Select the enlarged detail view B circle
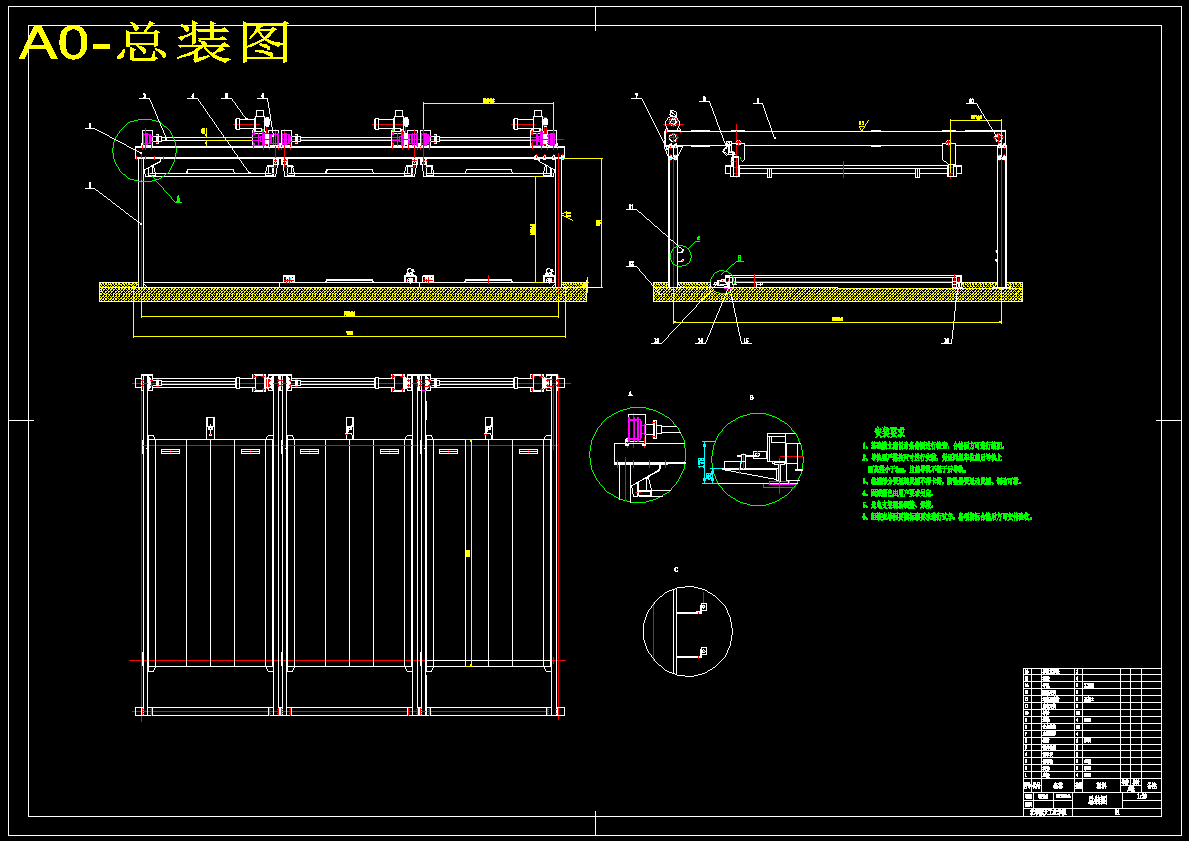This screenshot has width=1189, height=841. [757, 460]
